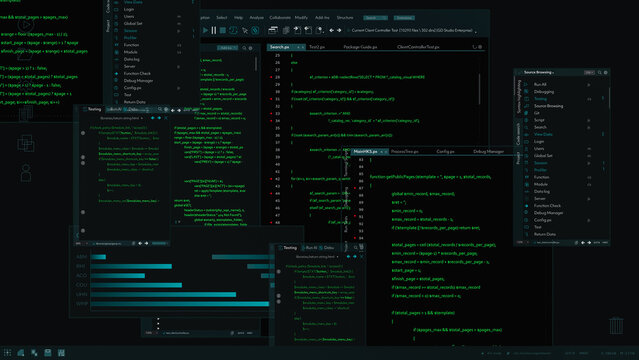Image resolution: width=639 pixels, height=360 pixels.
Task: Open the Help menu
Action: [238, 18]
